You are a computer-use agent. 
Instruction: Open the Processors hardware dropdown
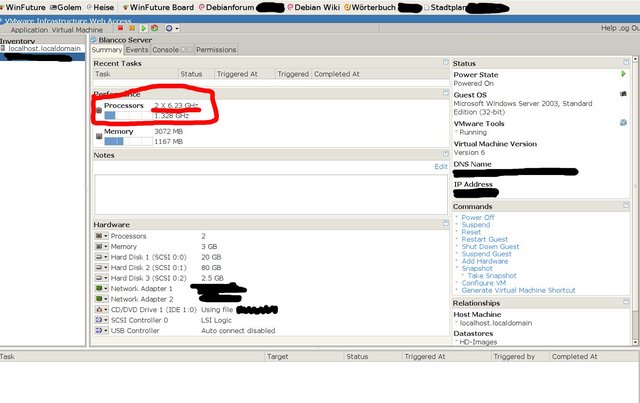point(101,236)
